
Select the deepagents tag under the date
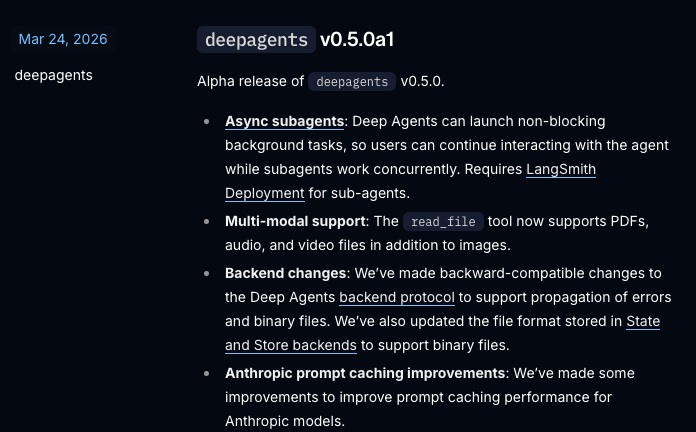click(x=54, y=75)
